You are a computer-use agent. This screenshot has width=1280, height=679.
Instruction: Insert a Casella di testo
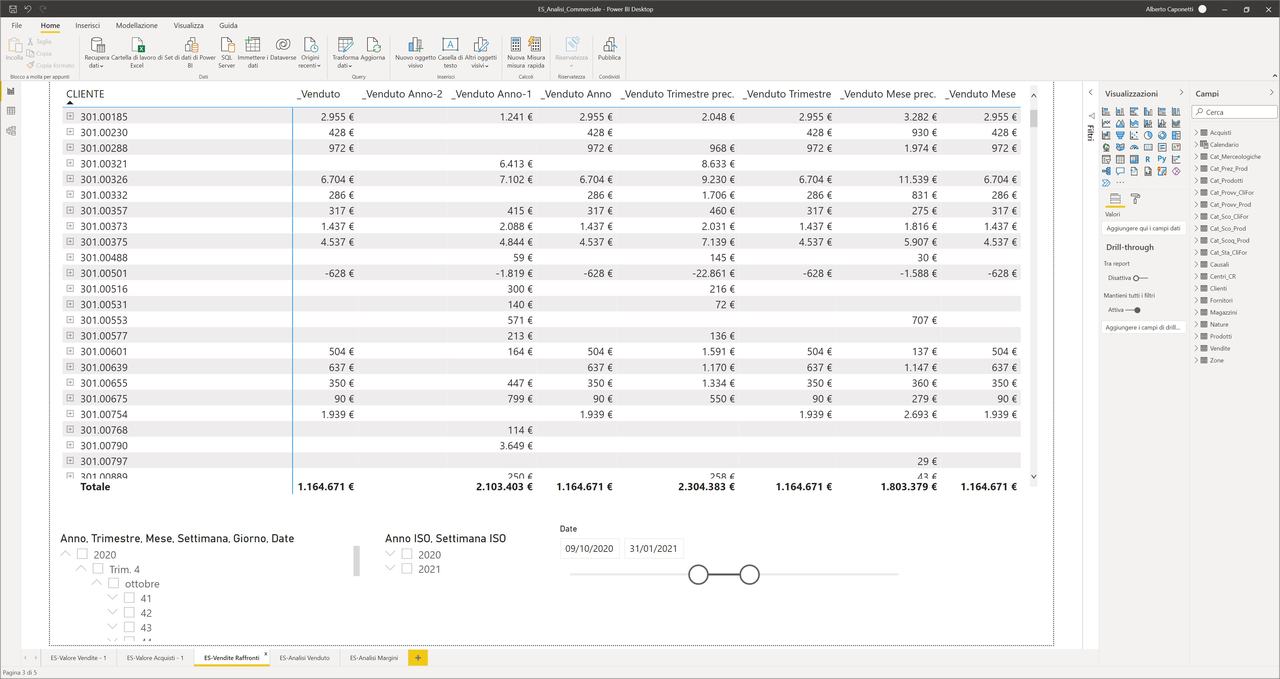click(450, 46)
